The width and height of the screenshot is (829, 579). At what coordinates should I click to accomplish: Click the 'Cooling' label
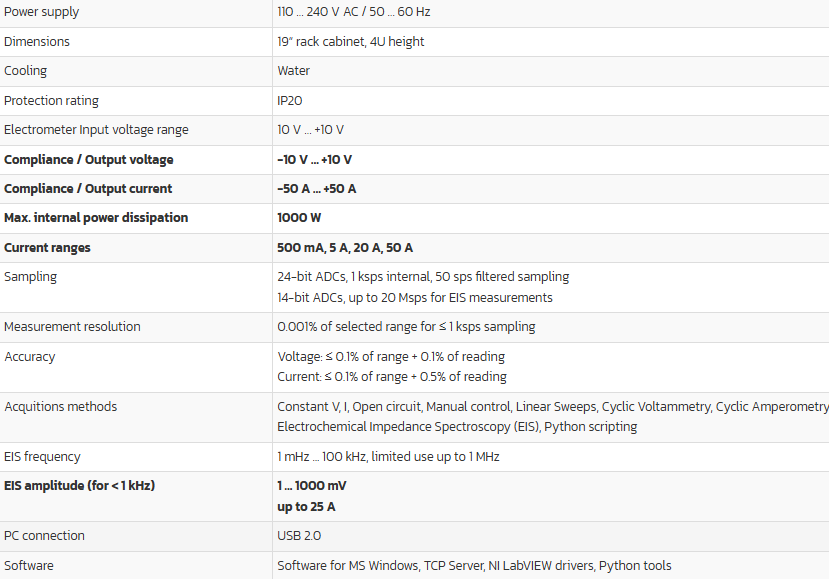pyautogui.click(x=25, y=71)
